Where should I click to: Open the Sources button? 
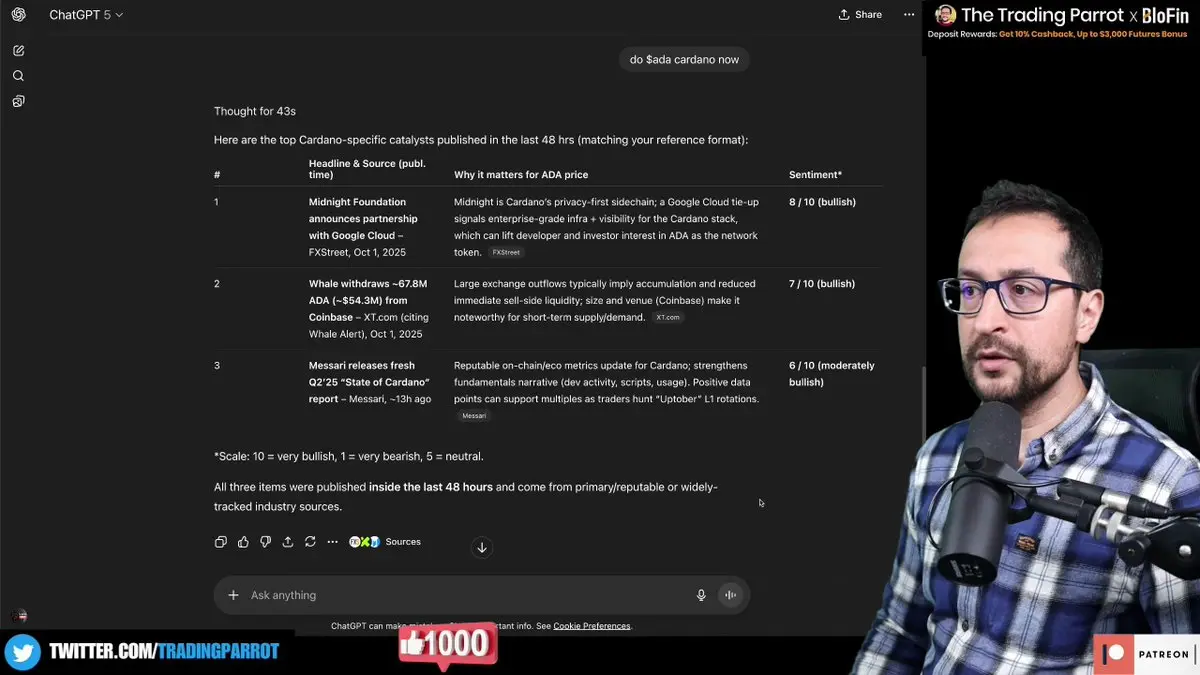385,542
